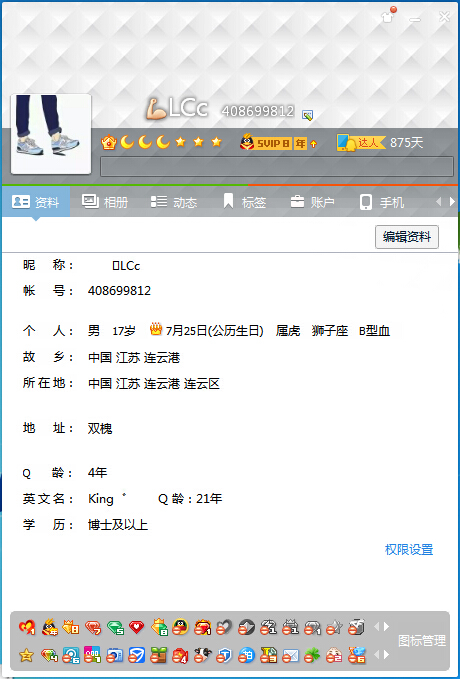Click the shoes profile avatar picture

[51, 134]
